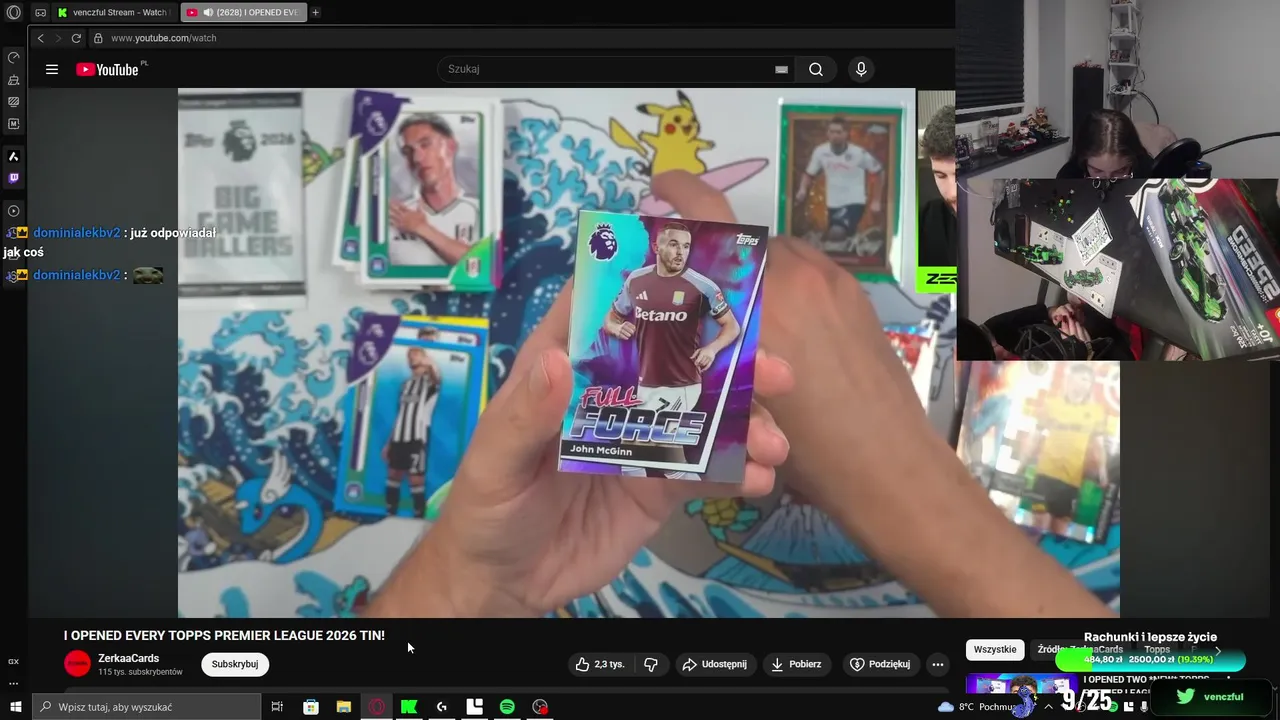Open recommended video I OPENED TWO NEW TOPPS thumbnail

(x=1022, y=684)
